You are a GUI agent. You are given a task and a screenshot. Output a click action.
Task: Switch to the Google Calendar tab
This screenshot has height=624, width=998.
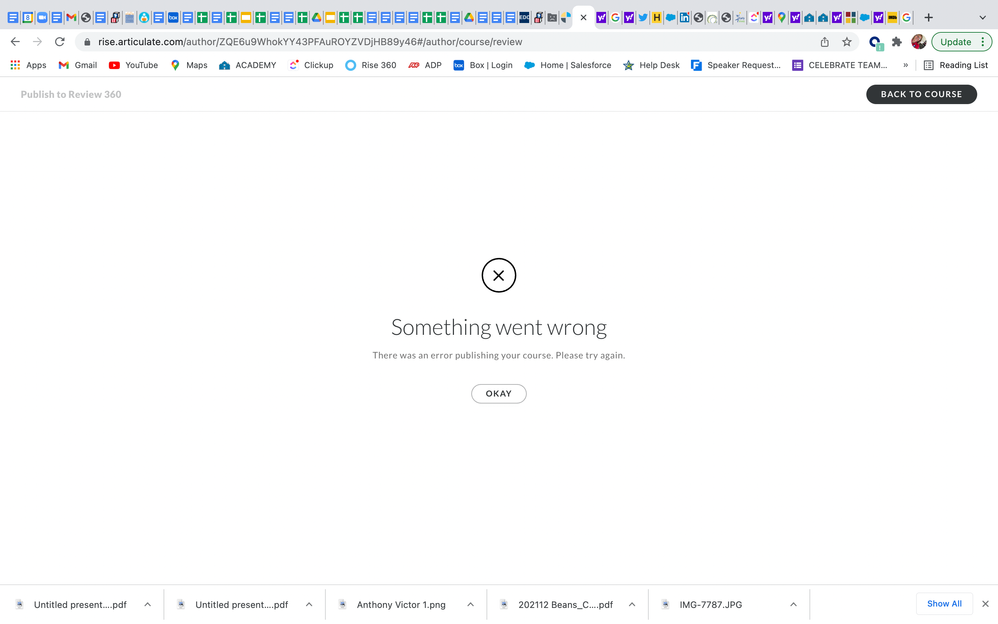coord(27,18)
